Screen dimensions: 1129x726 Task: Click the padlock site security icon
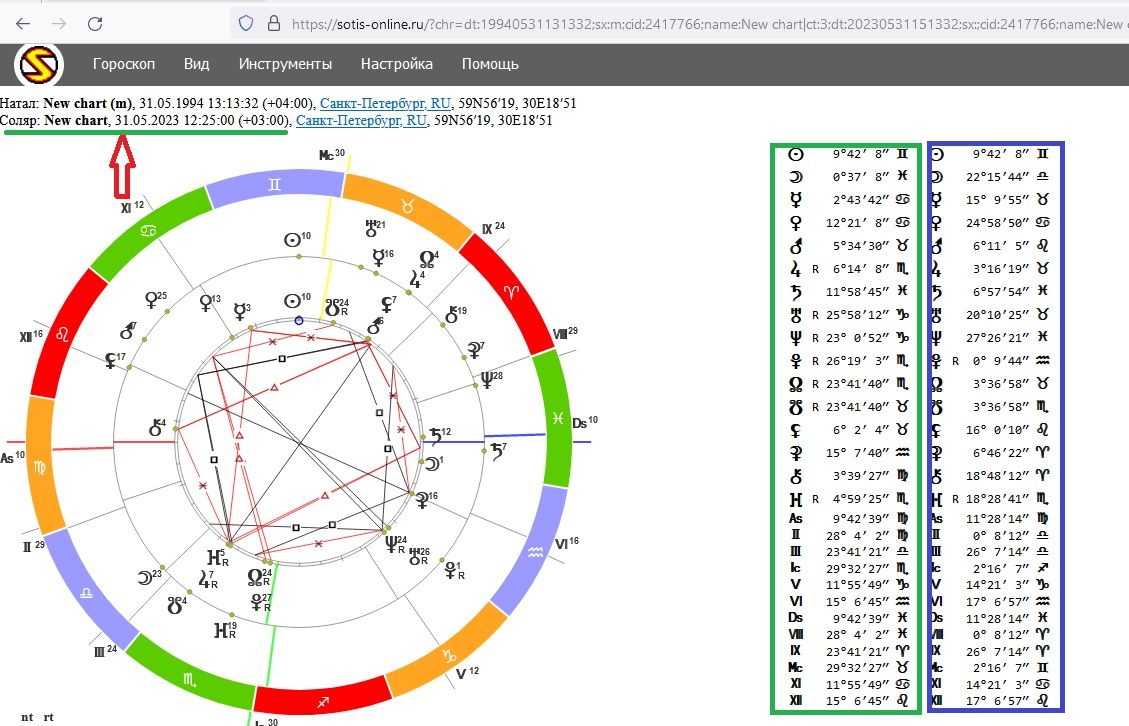pyautogui.click(x=273, y=22)
